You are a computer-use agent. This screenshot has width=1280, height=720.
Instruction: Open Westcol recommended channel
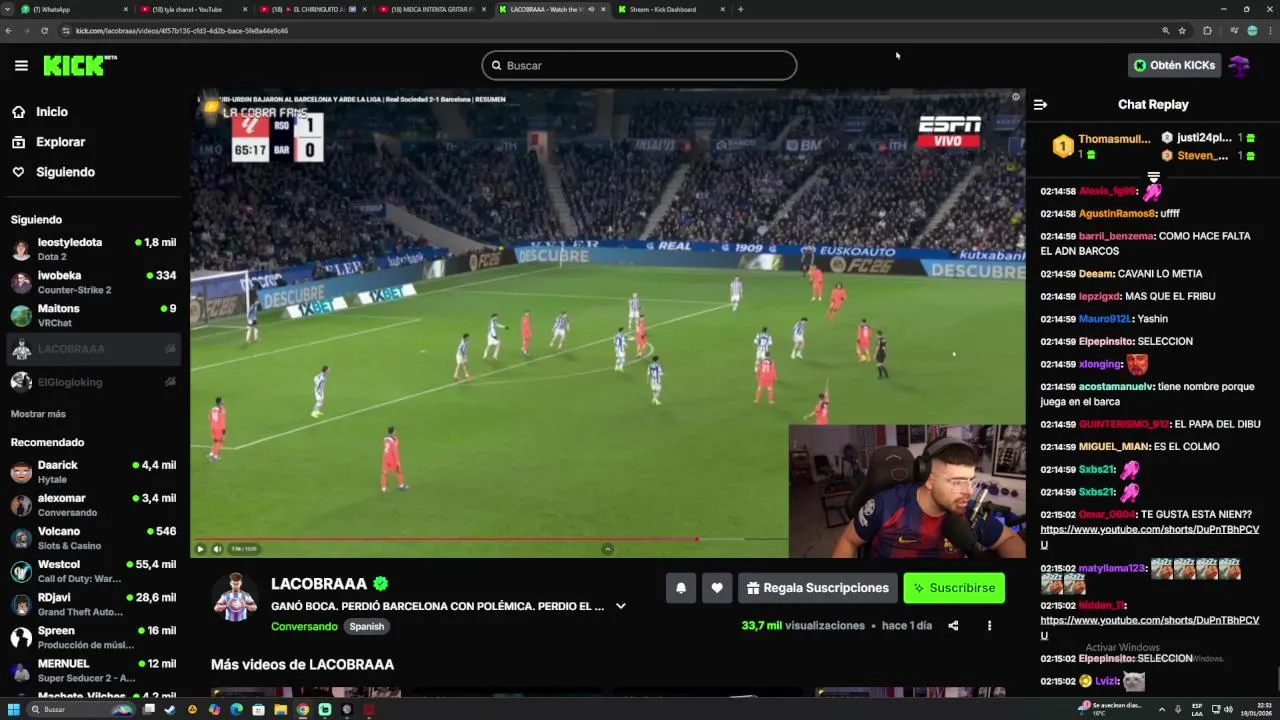point(94,571)
